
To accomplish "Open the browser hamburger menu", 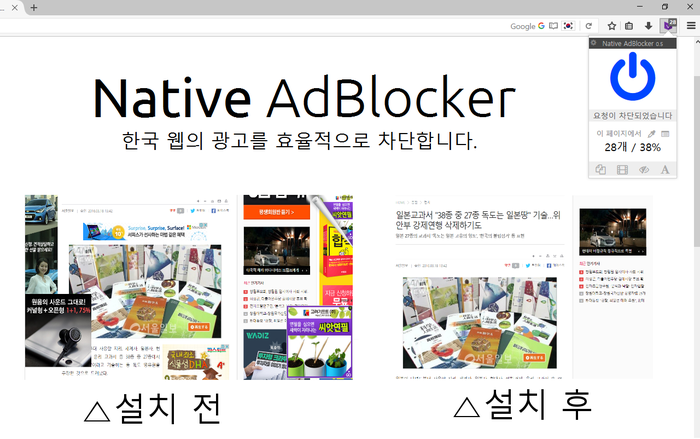I will (691, 26).
